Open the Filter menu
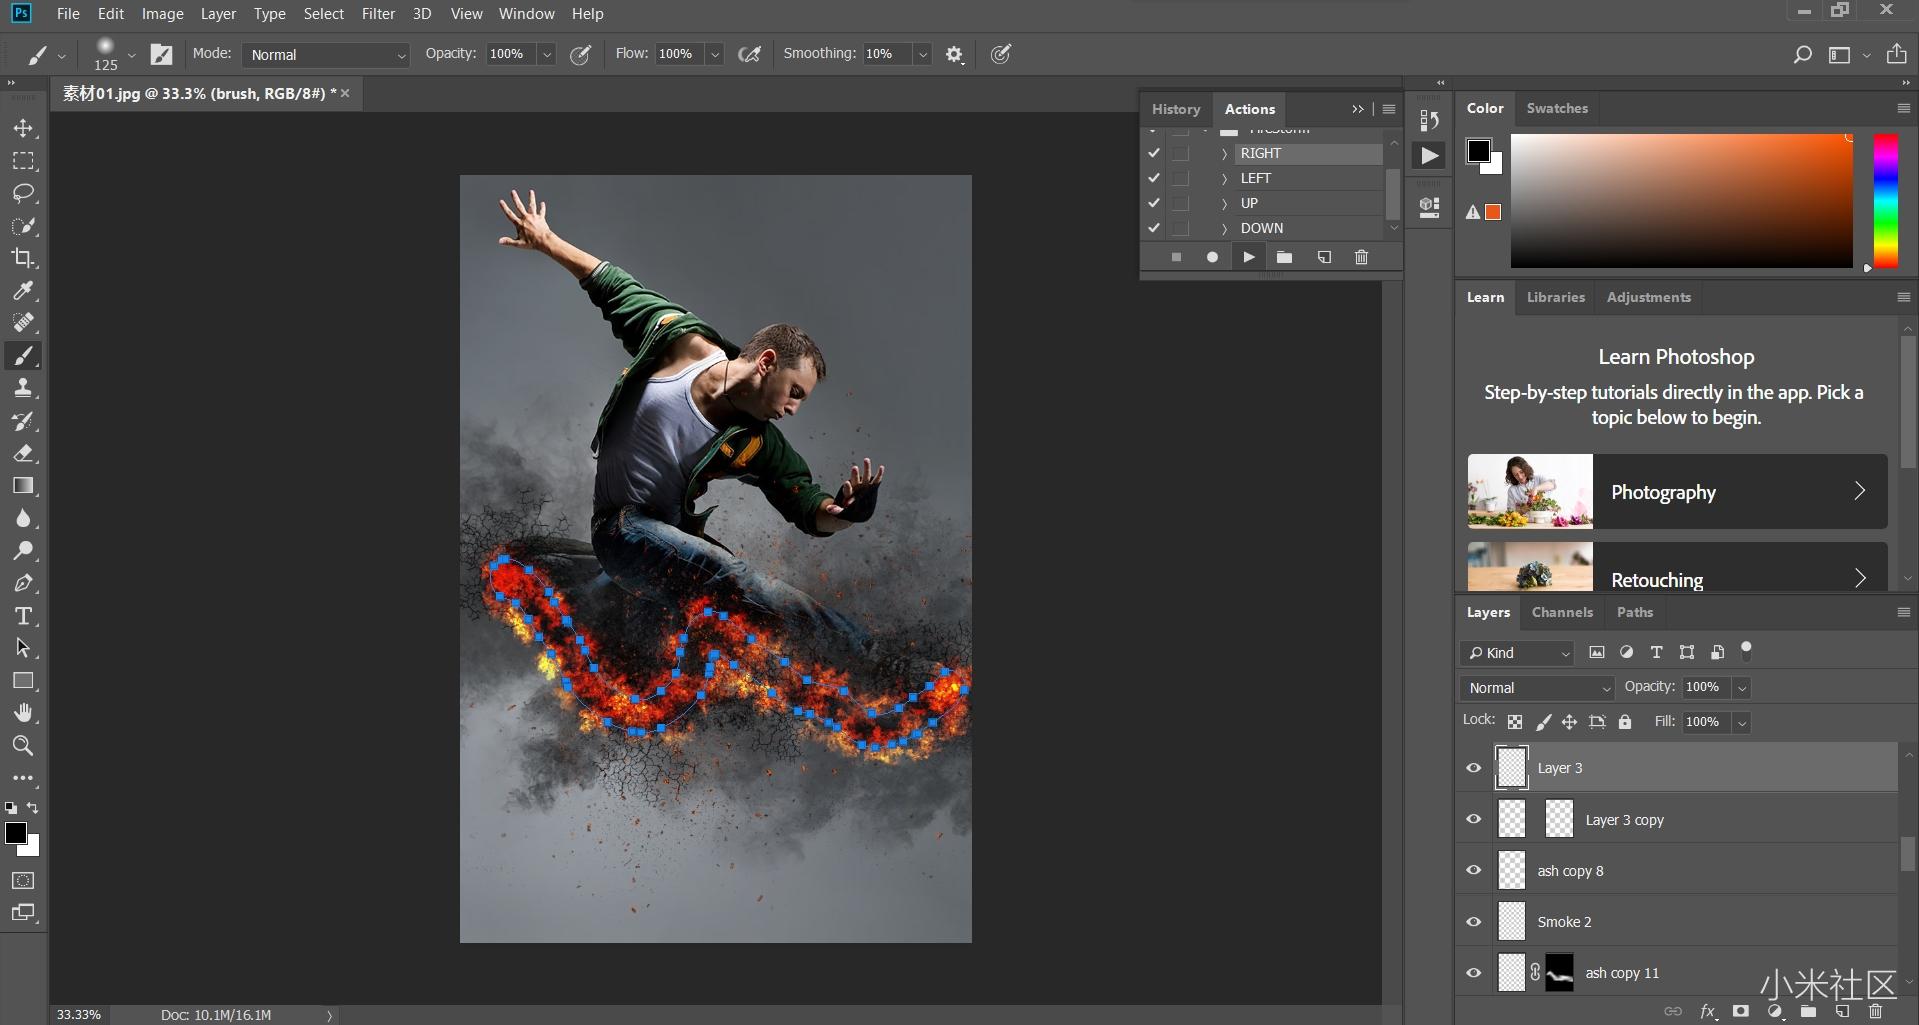1919x1025 pixels. [x=378, y=14]
